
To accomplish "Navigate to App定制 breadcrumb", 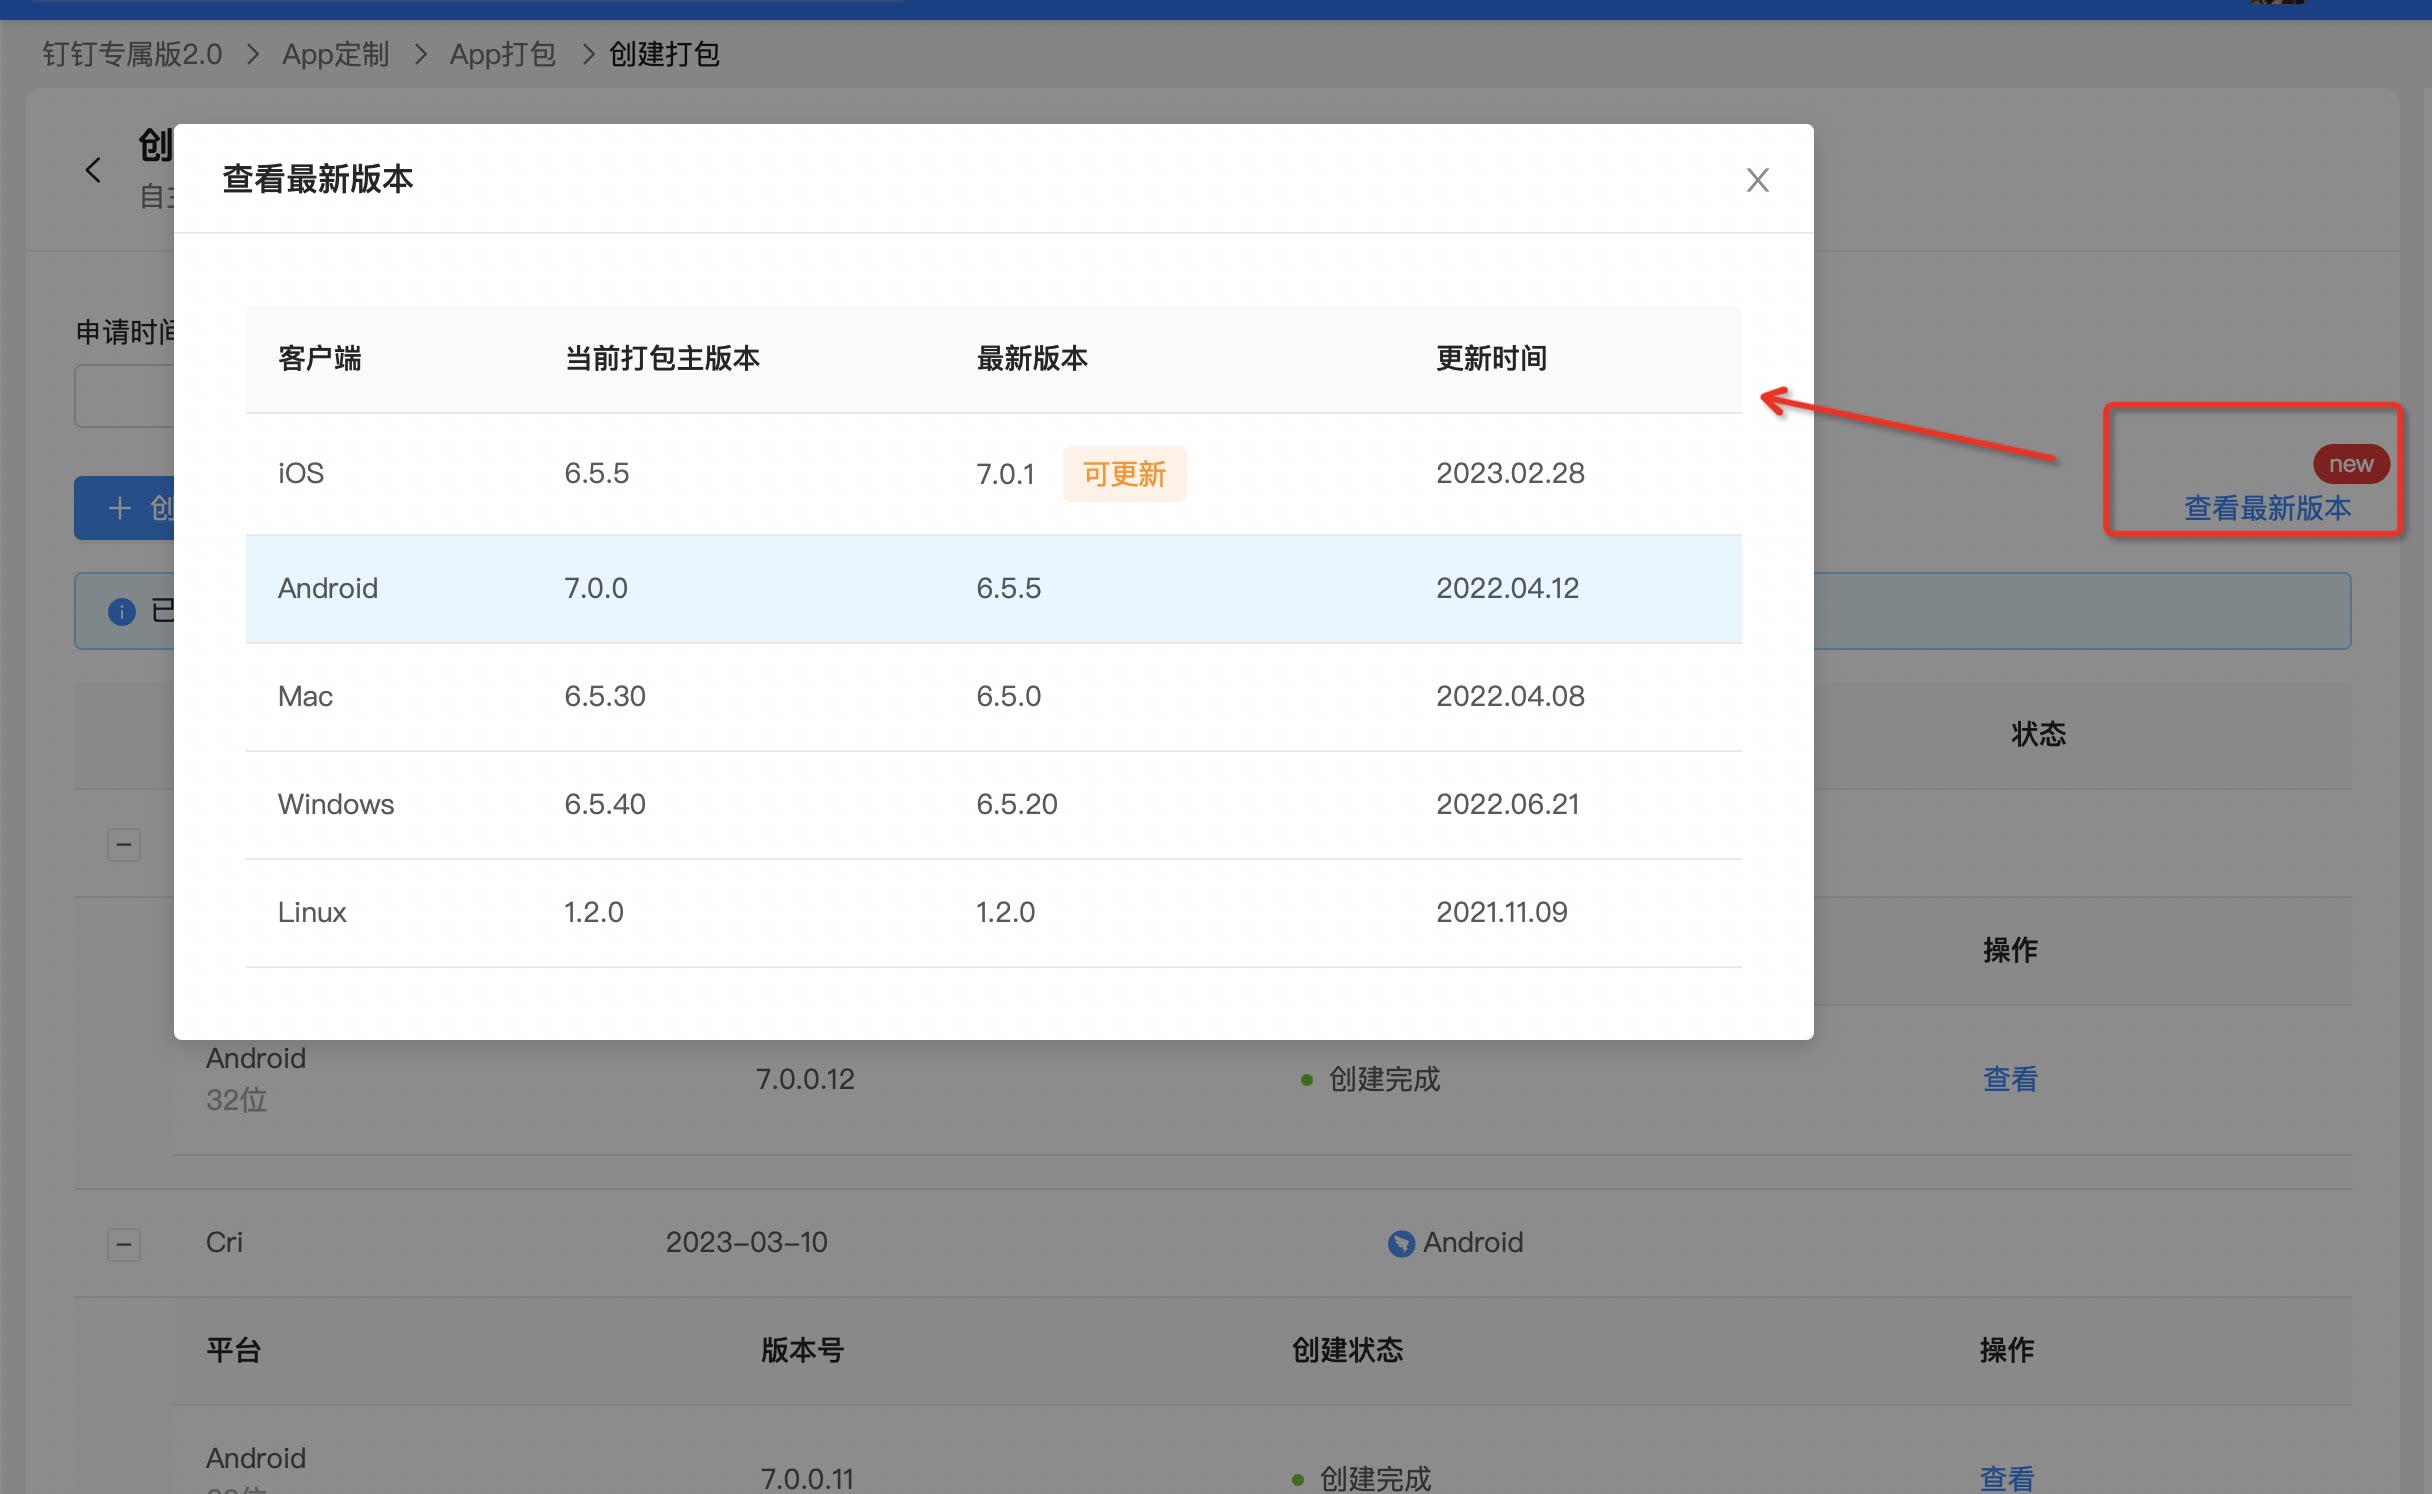I will pyautogui.click(x=335, y=54).
